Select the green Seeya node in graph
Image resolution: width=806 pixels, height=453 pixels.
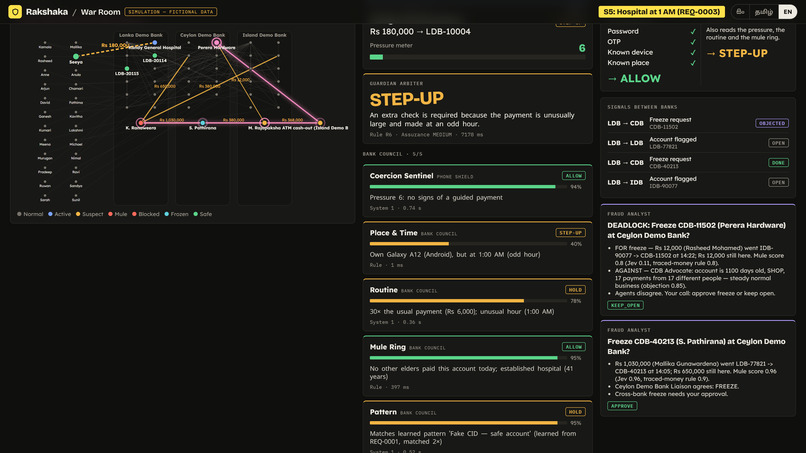click(x=76, y=56)
